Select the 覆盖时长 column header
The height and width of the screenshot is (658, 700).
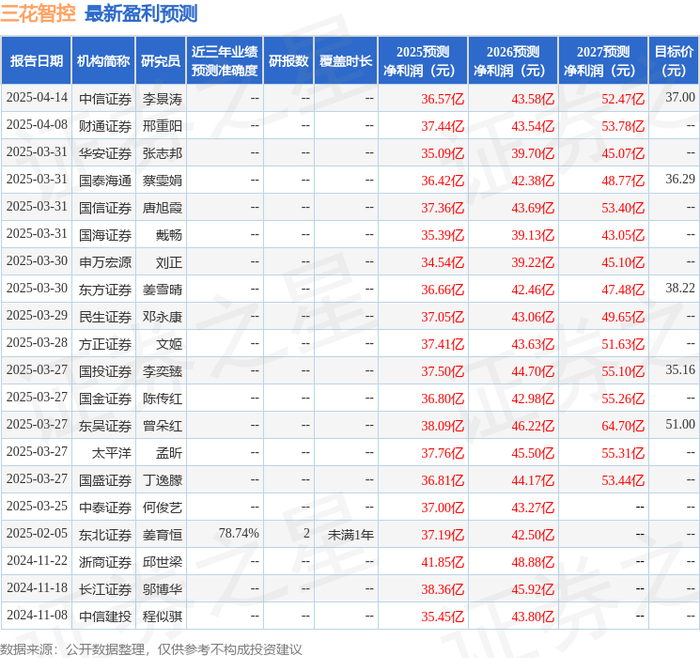pos(346,61)
